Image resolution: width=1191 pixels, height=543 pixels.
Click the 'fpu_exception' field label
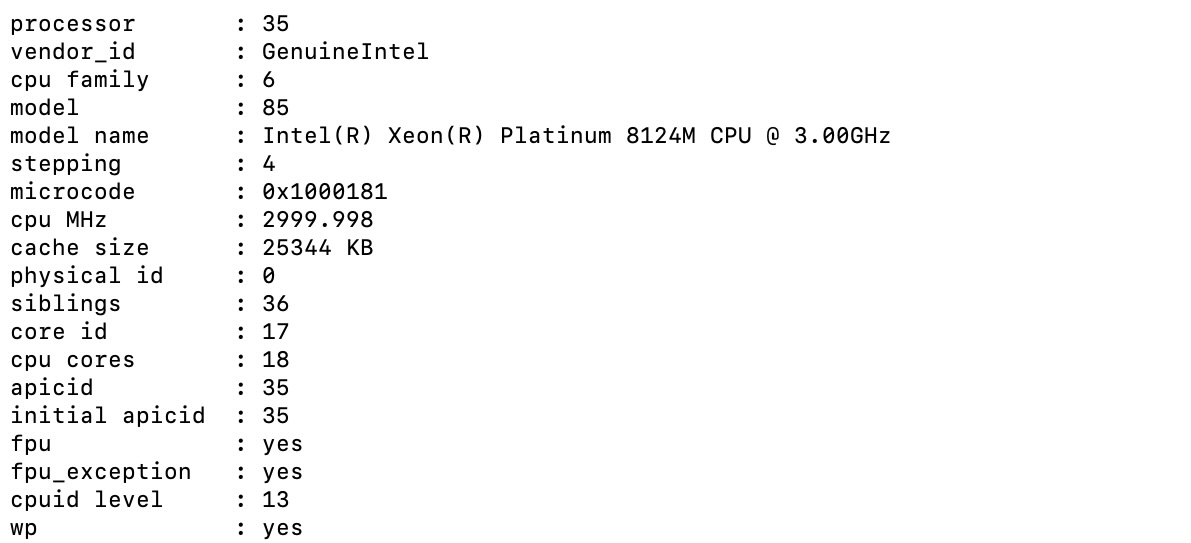pyautogui.click(x=101, y=471)
